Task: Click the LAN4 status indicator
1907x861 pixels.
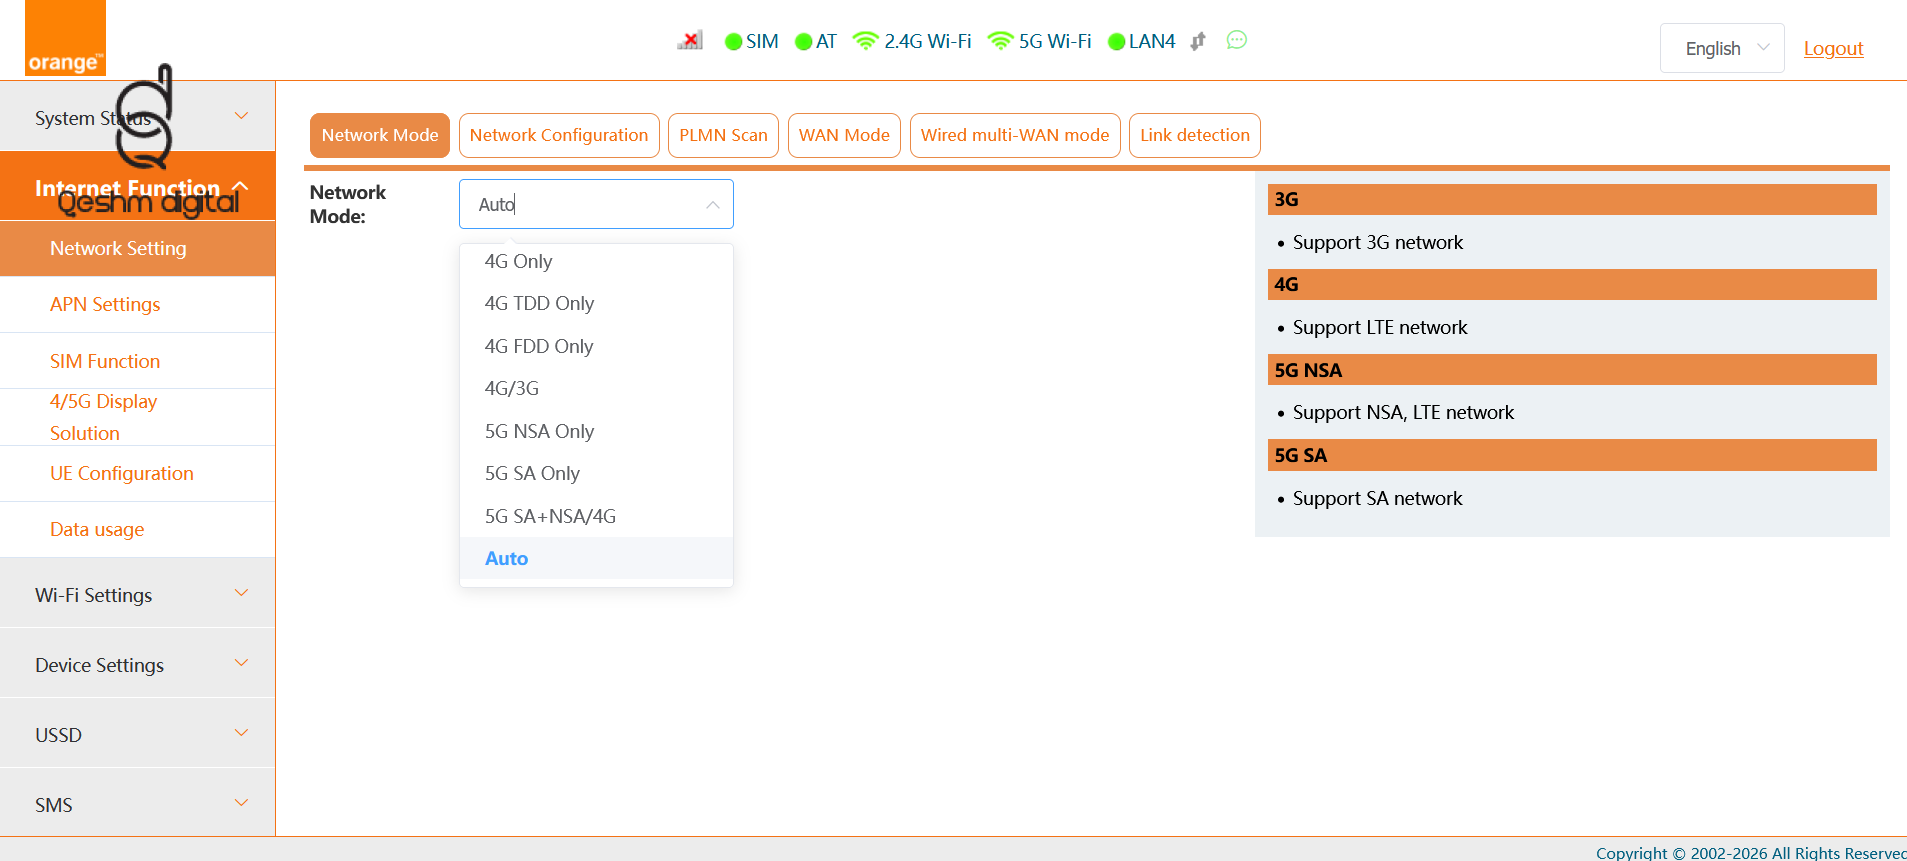Action: coord(1117,41)
